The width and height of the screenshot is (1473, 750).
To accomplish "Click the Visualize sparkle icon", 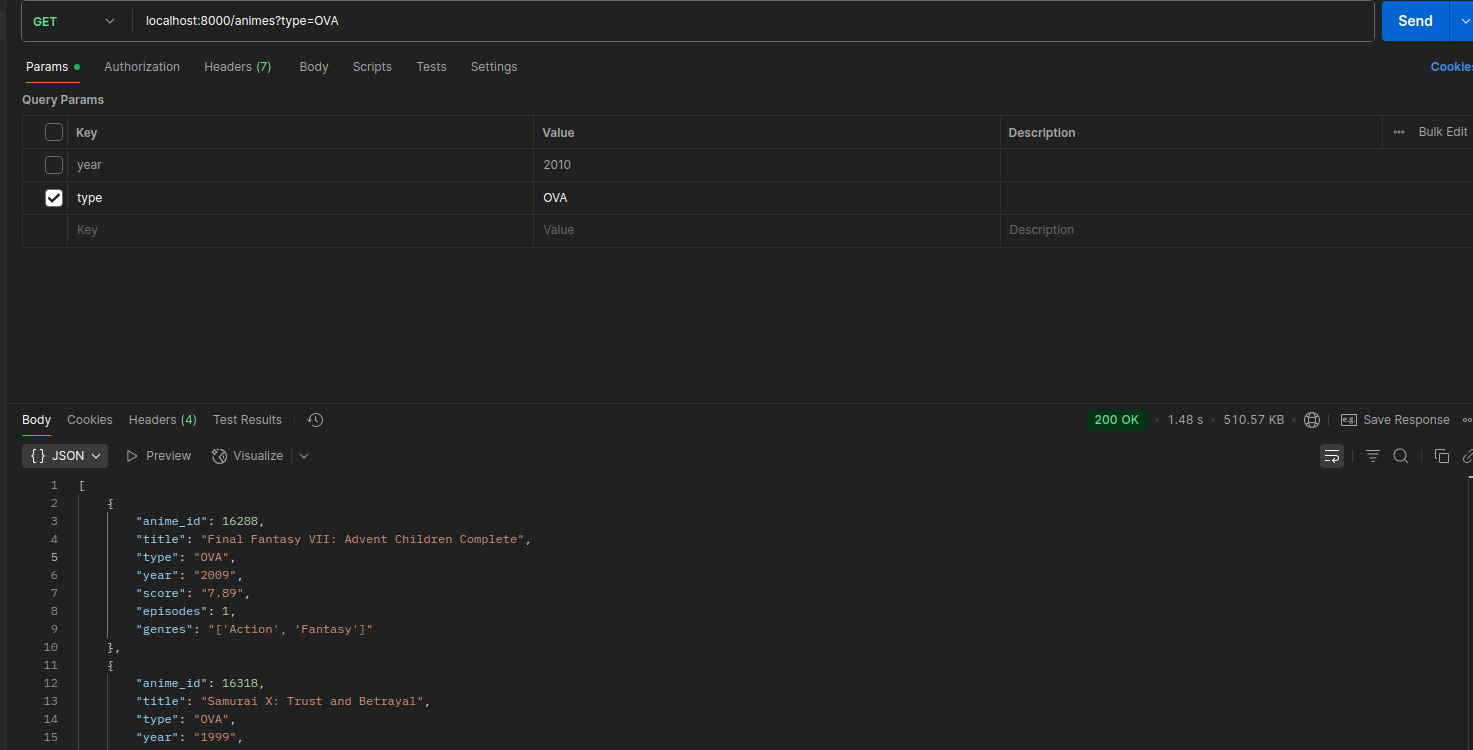I will coord(220,456).
